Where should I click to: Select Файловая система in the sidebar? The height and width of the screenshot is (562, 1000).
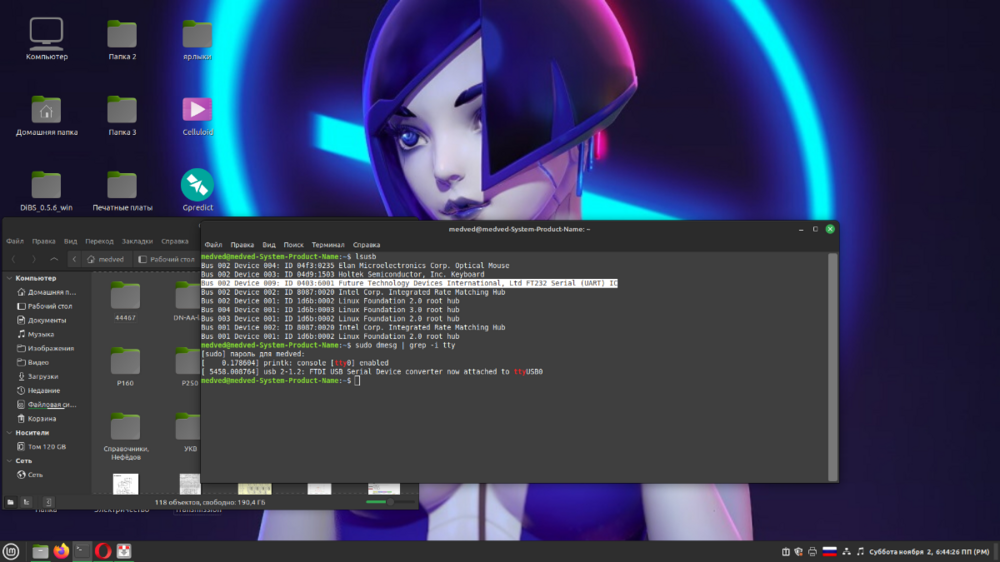click(46, 404)
